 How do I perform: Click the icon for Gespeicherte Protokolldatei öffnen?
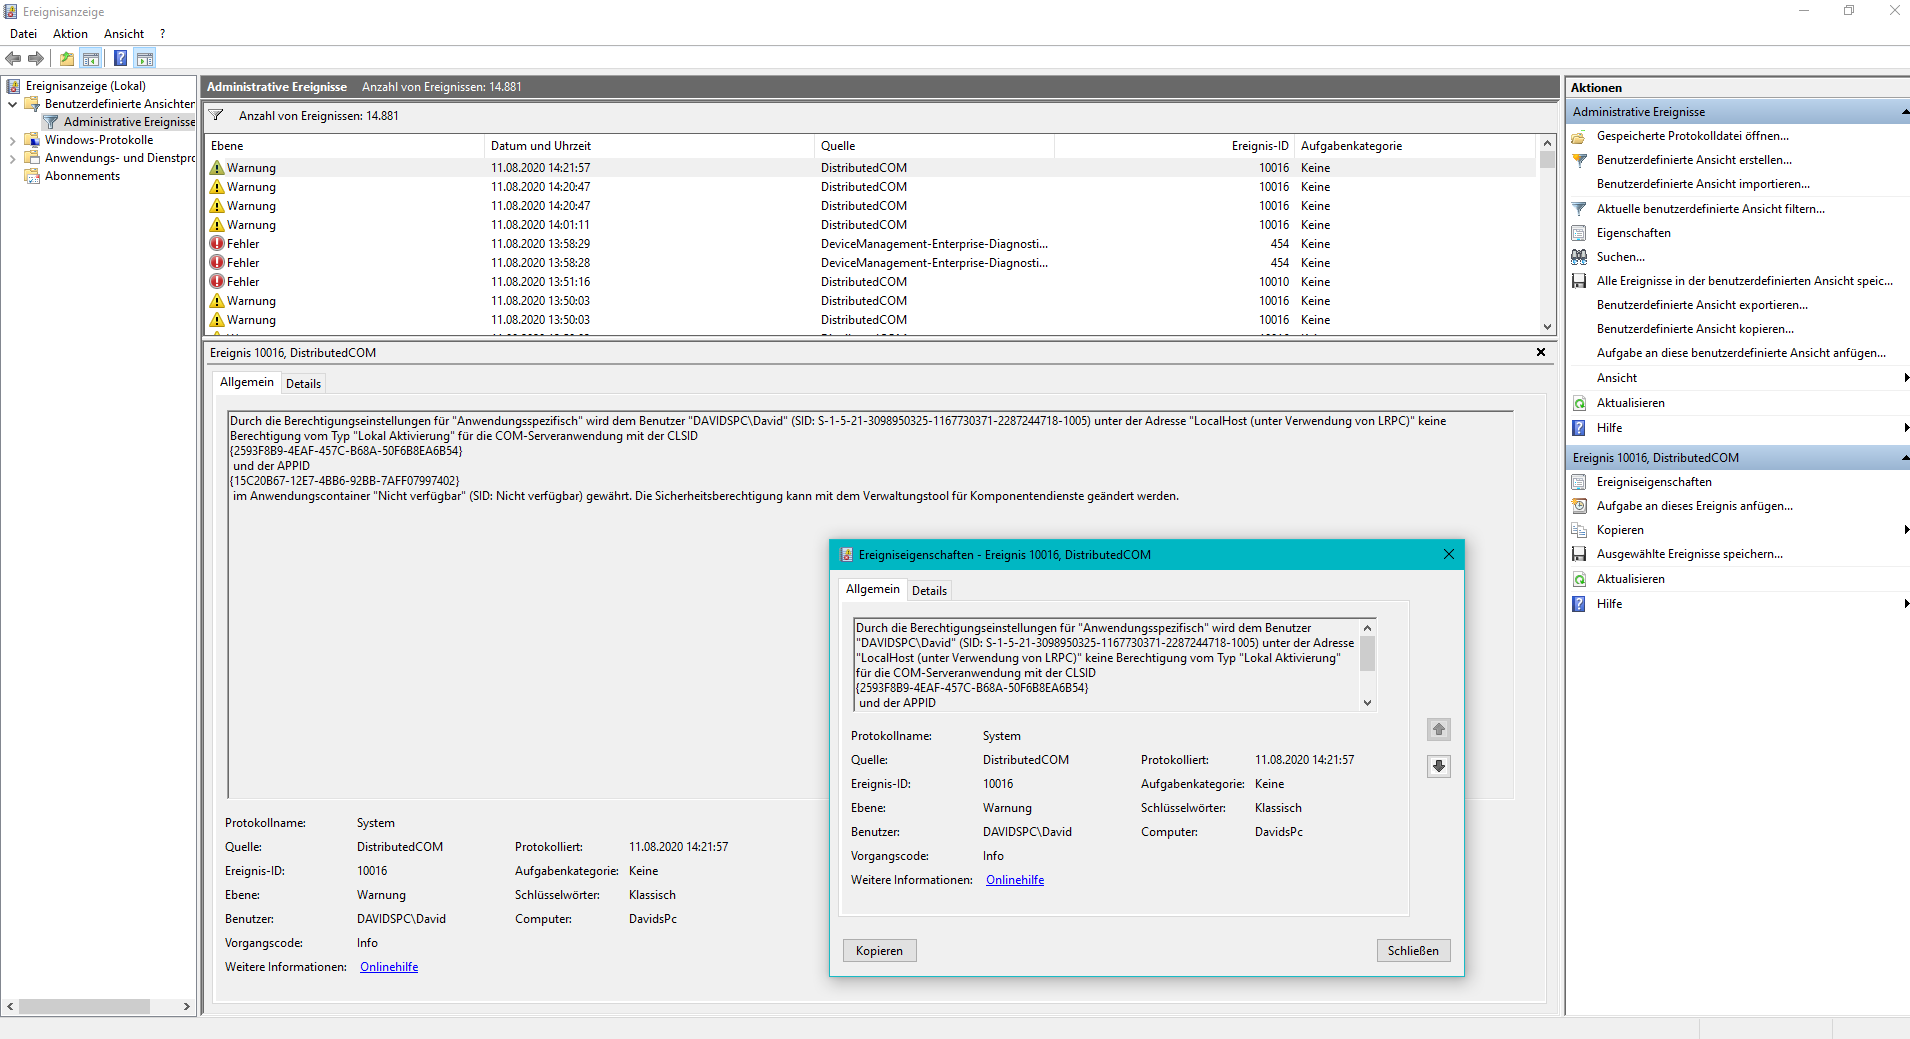coord(1579,136)
